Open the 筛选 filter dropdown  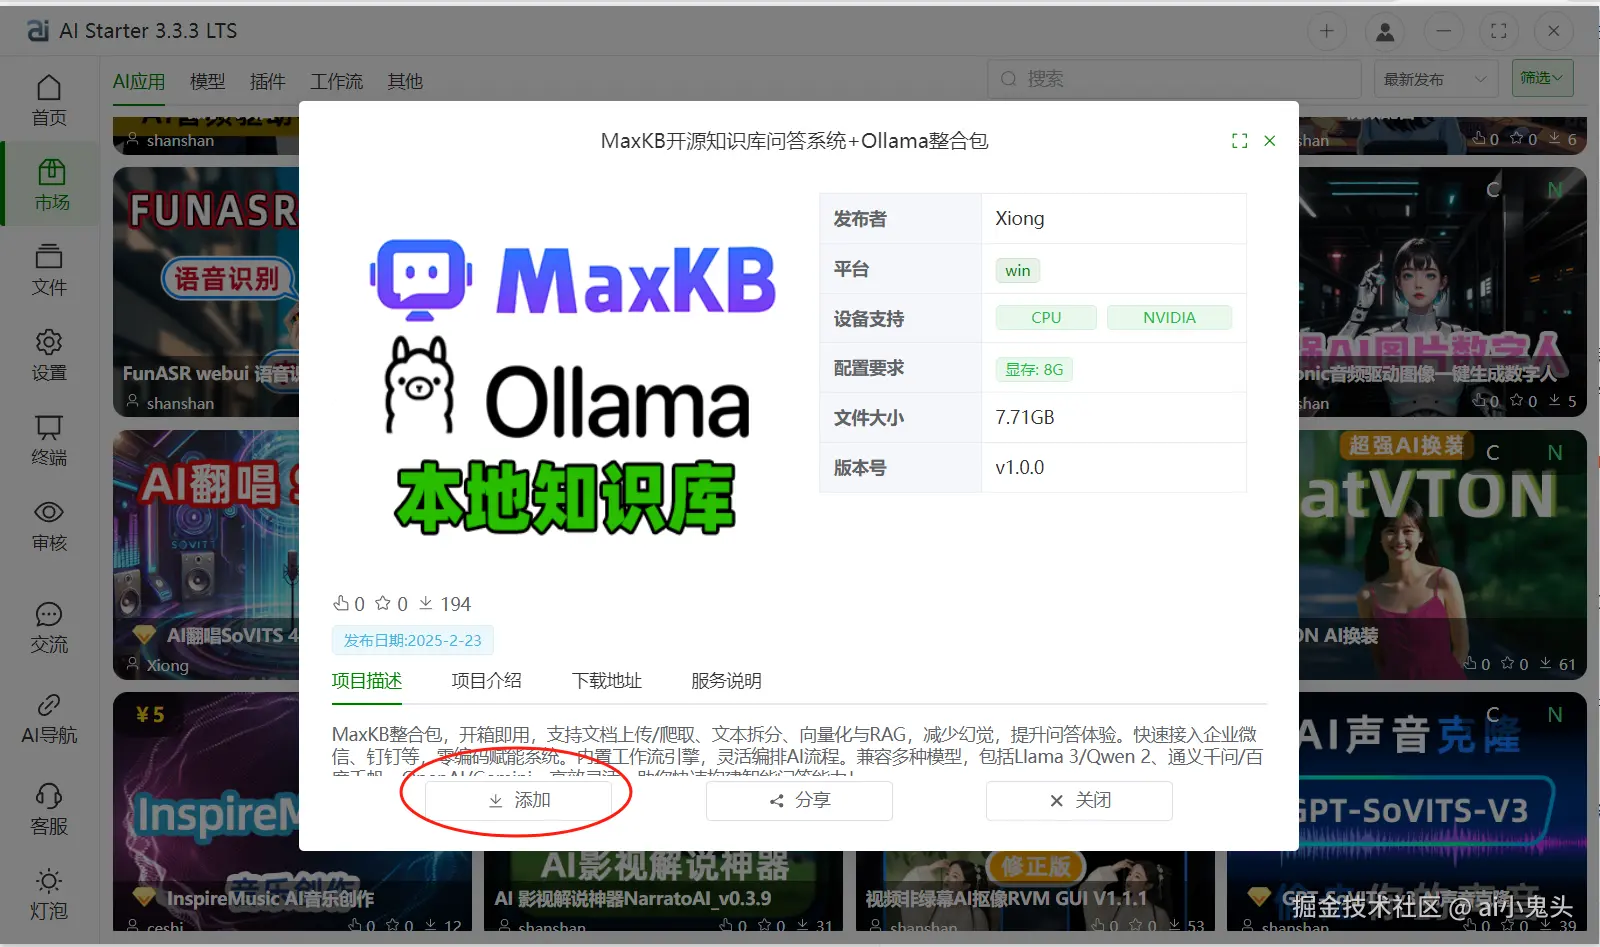(x=1541, y=78)
